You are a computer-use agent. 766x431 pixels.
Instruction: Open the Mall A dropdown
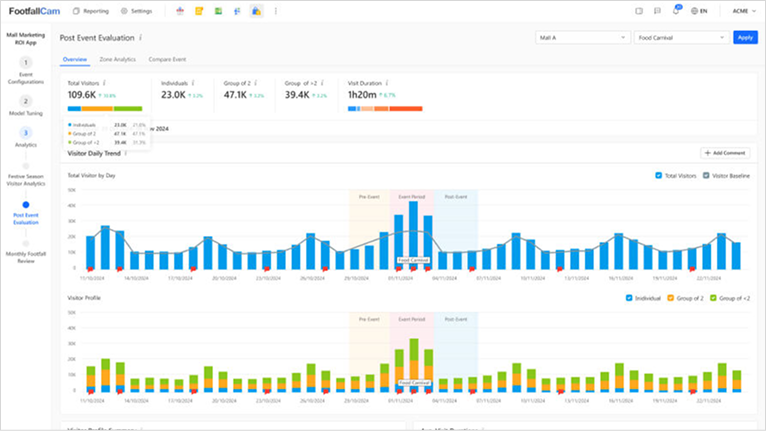(x=582, y=38)
